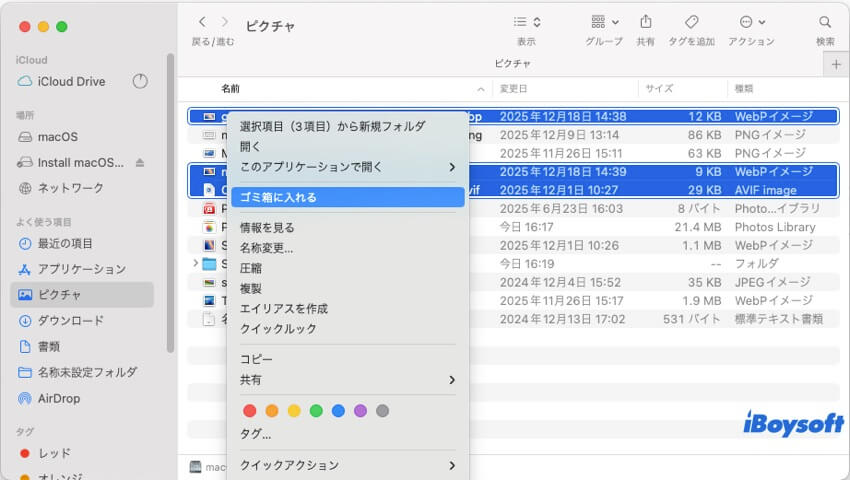Select the AVIF image row sized 29 KB
Image resolution: width=850 pixels, height=480 pixels.
[513, 190]
